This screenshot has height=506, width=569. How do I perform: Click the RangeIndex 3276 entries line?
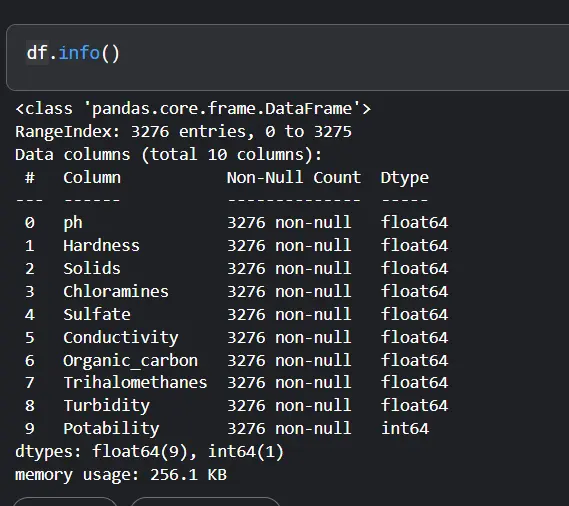pos(183,131)
